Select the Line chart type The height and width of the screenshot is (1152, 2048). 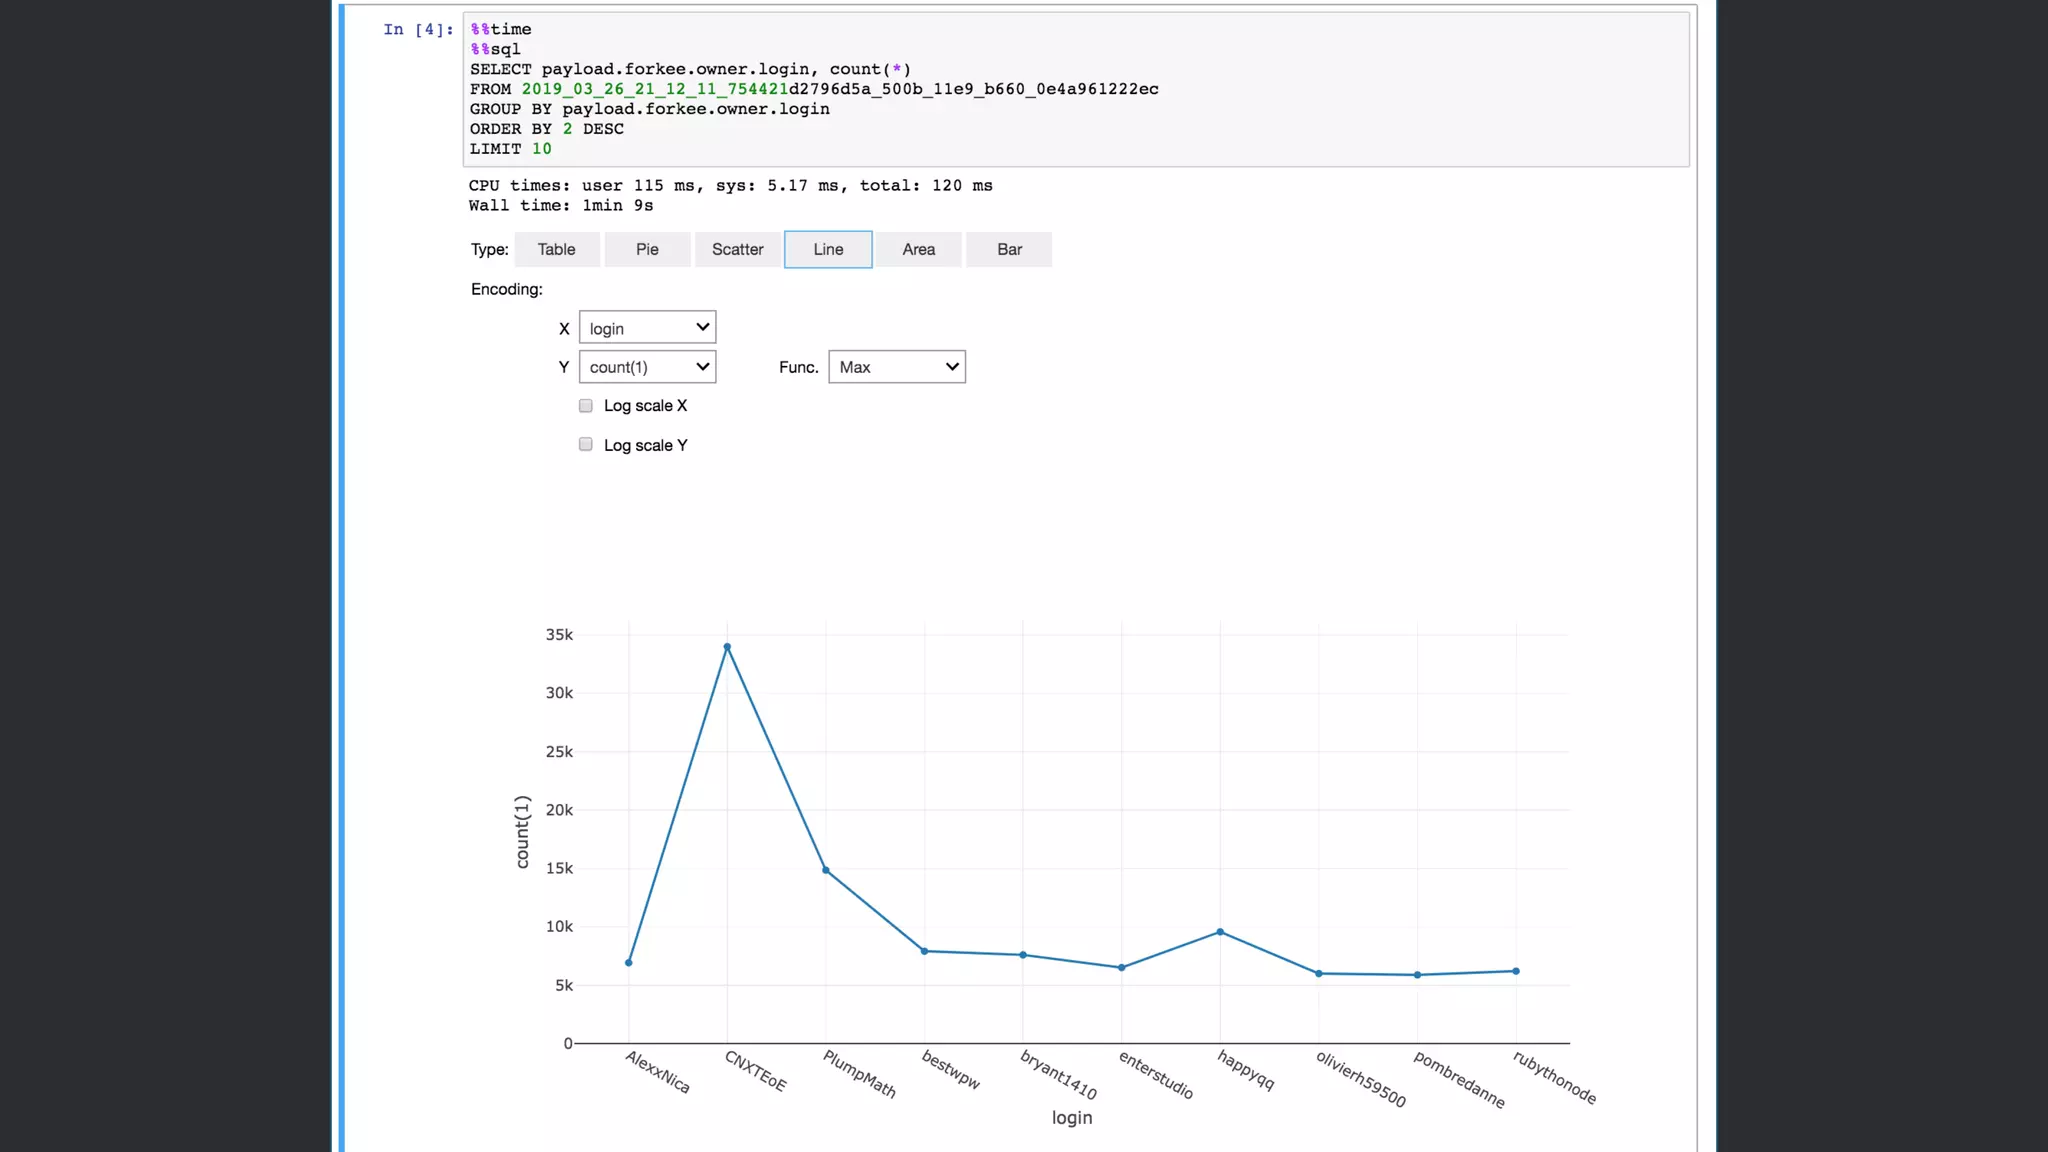(828, 249)
